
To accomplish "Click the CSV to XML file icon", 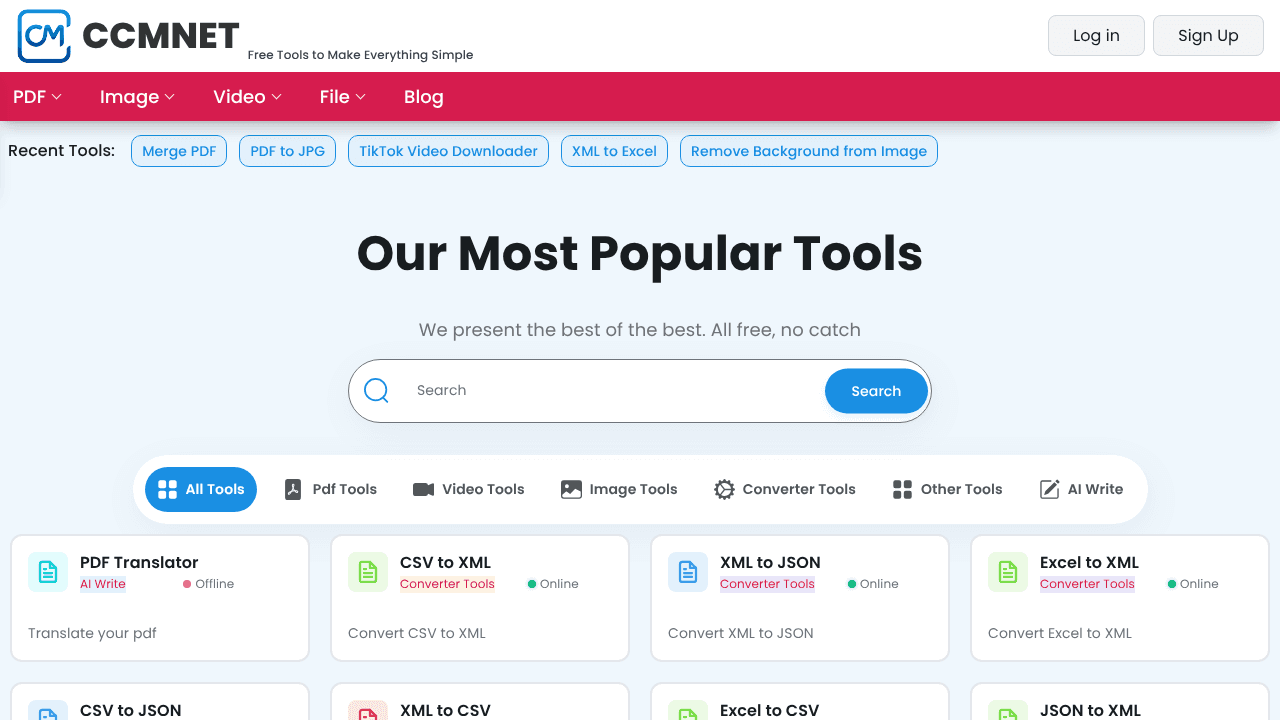I will [368, 572].
